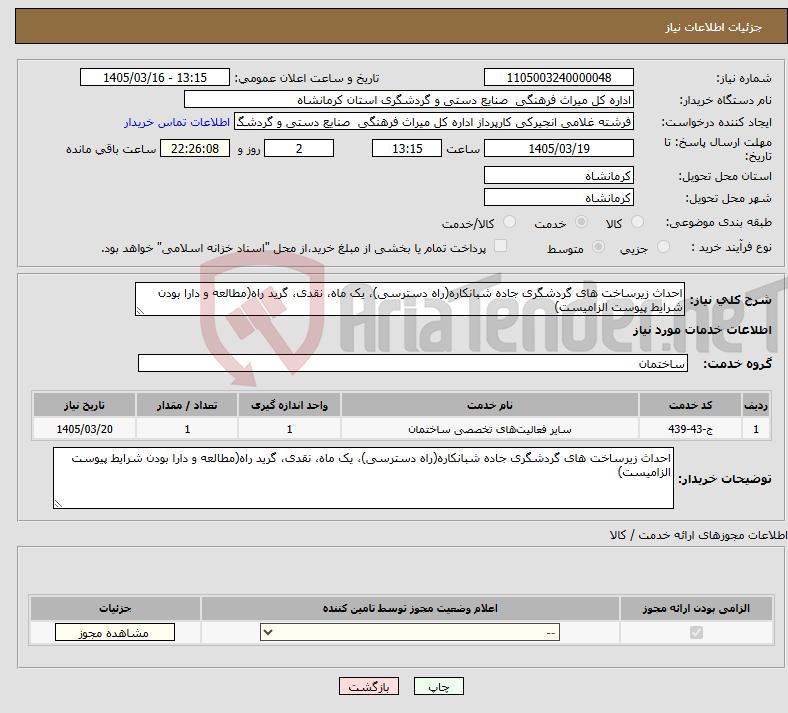Click the تاریخ نیاز column header
The image size is (788, 713).
coord(84,405)
